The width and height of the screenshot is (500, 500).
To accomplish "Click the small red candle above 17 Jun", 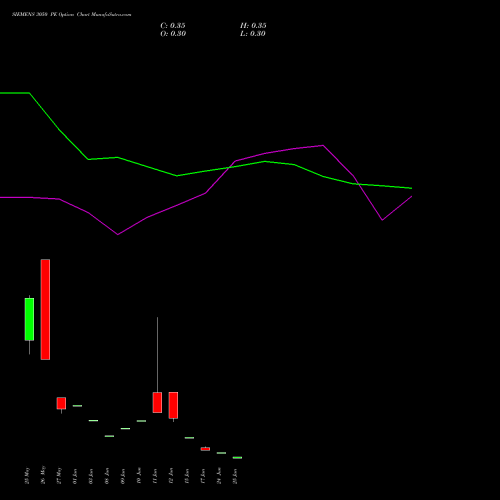I will (205, 449).
